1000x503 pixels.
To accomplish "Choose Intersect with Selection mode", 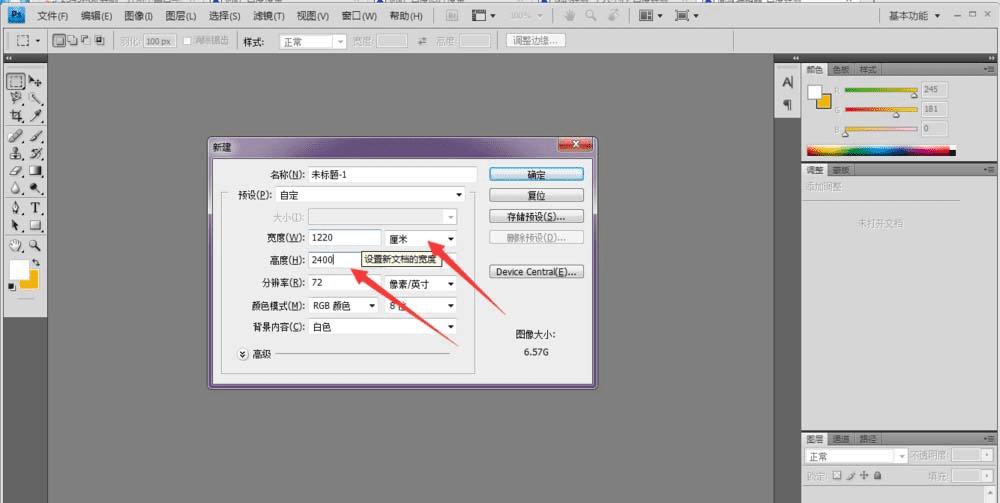I will point(99,41).
